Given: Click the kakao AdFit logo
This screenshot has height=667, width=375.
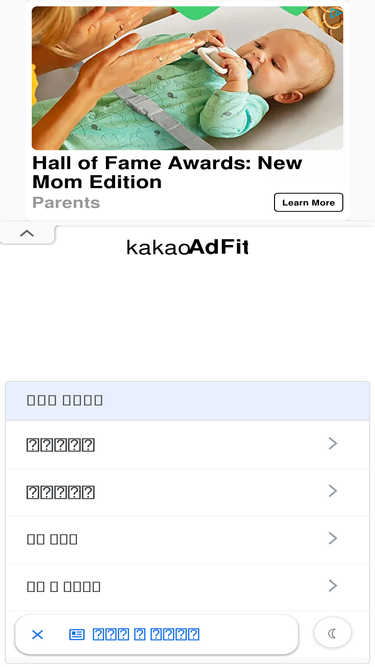Looking at the screenshot, I should (187, 247).
